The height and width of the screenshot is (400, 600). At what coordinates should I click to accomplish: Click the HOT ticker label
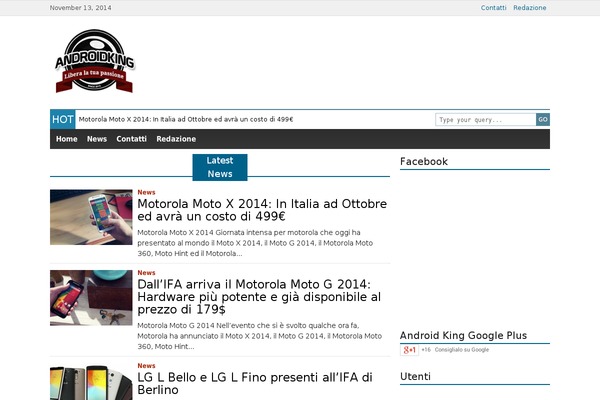pyautogui.click(x=62, y=119)
